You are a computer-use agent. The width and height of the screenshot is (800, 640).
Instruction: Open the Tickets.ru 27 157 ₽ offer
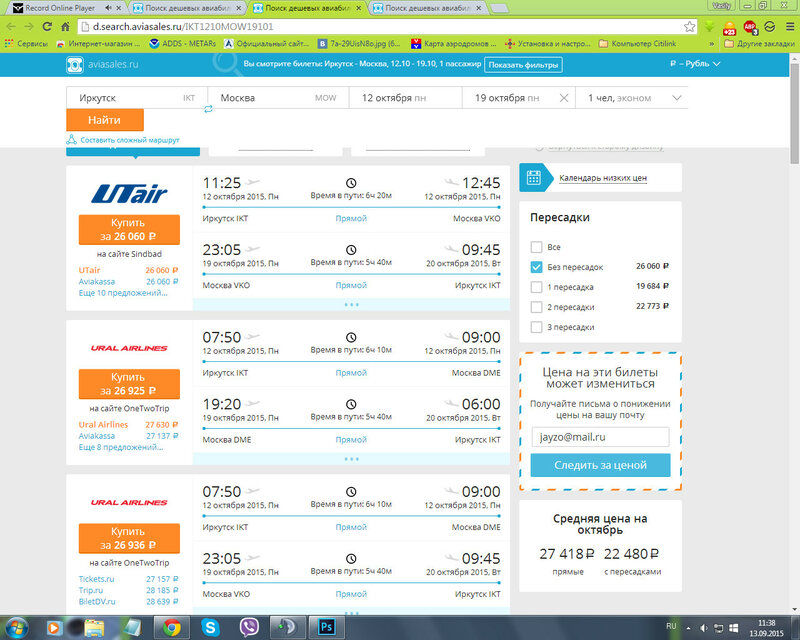[x=128, y=579]
